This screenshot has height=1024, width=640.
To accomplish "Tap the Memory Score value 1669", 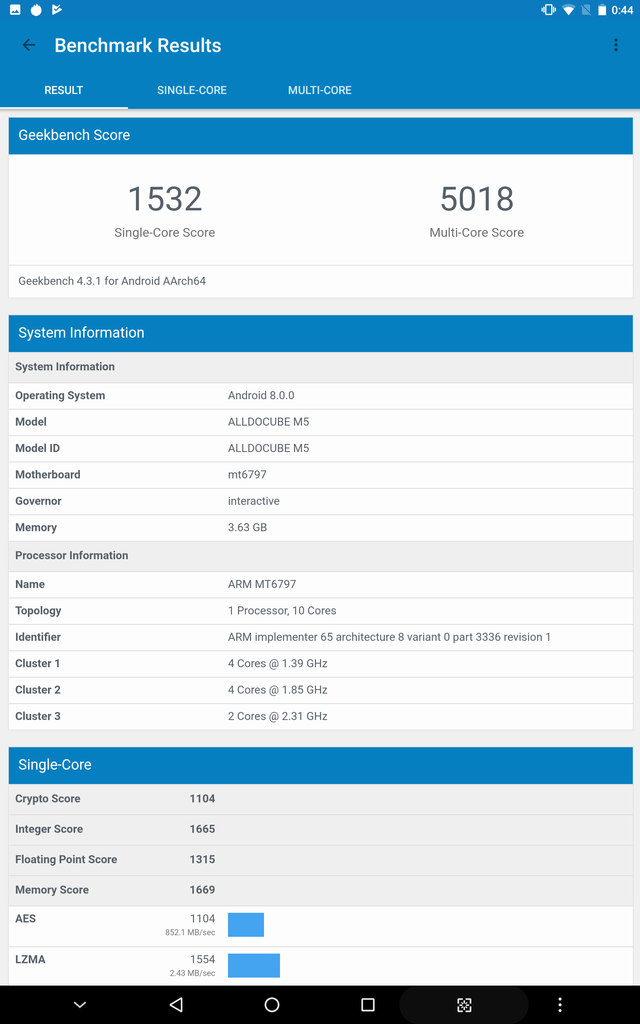I will pos(202,890).
